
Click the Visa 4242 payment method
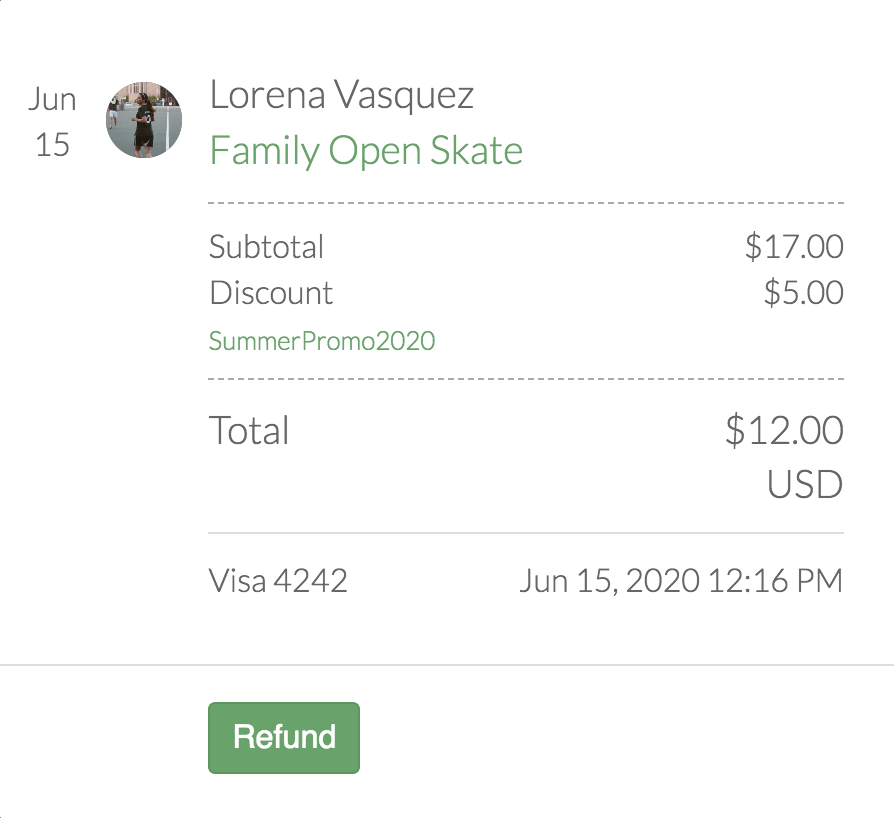(x=278, y=581)
